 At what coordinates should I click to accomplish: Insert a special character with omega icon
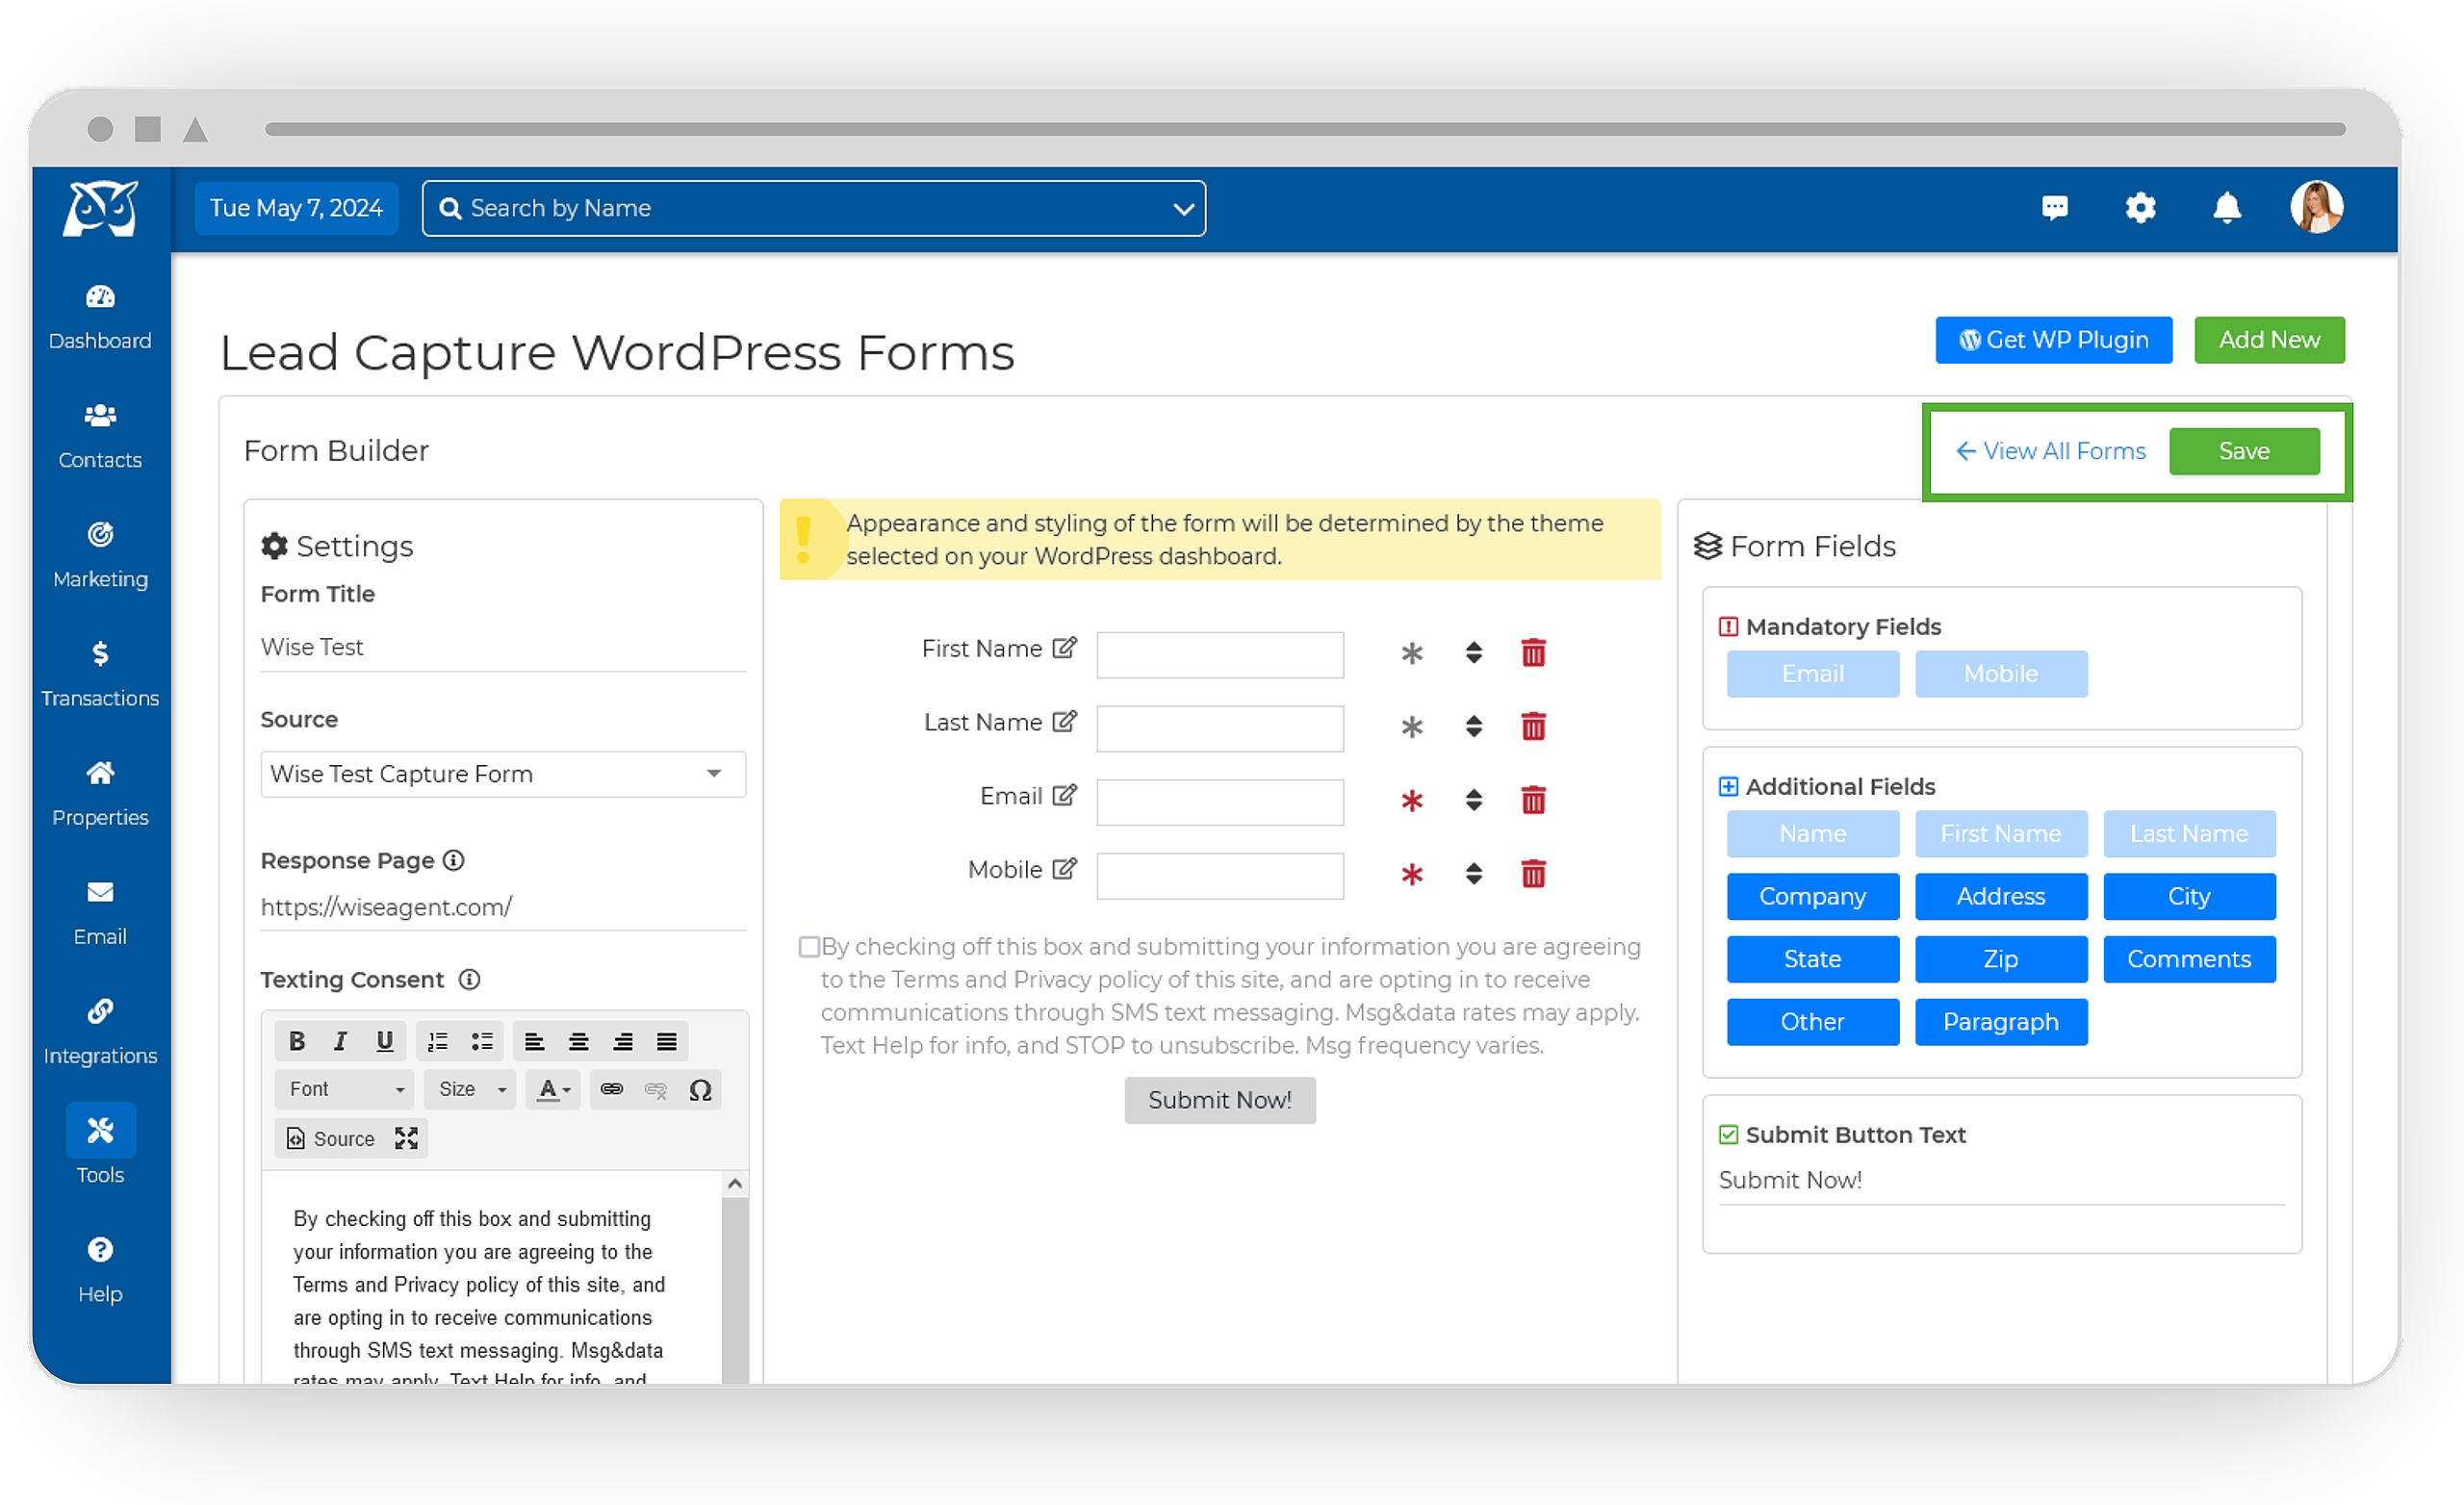(x=700, y=1089)
